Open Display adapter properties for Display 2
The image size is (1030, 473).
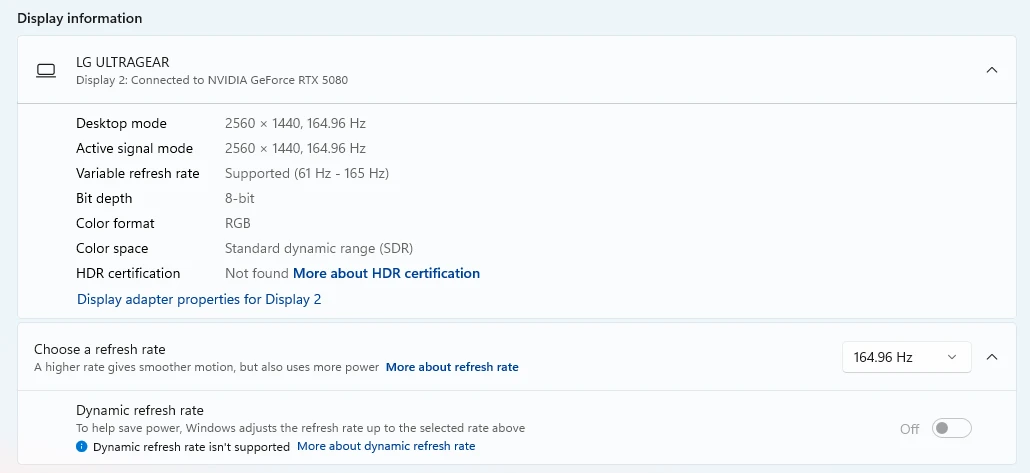tap(199, 300)
